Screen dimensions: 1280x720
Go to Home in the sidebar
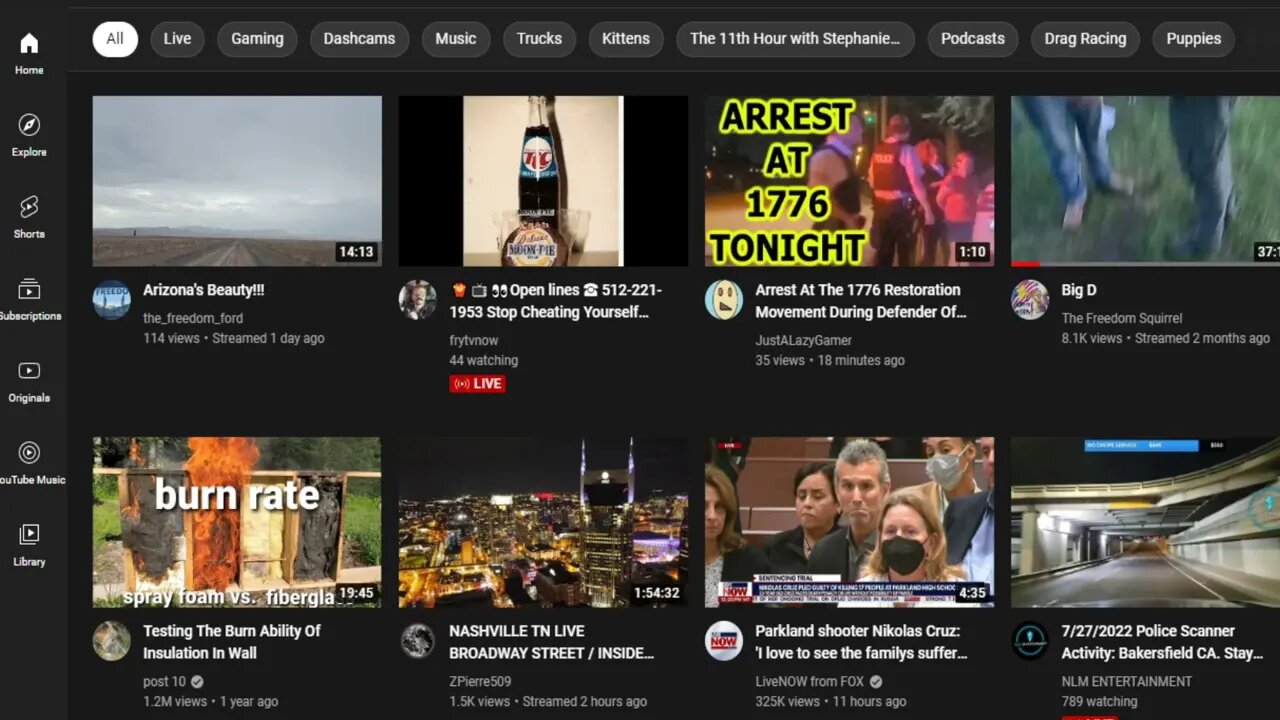(x=29, y=53)
